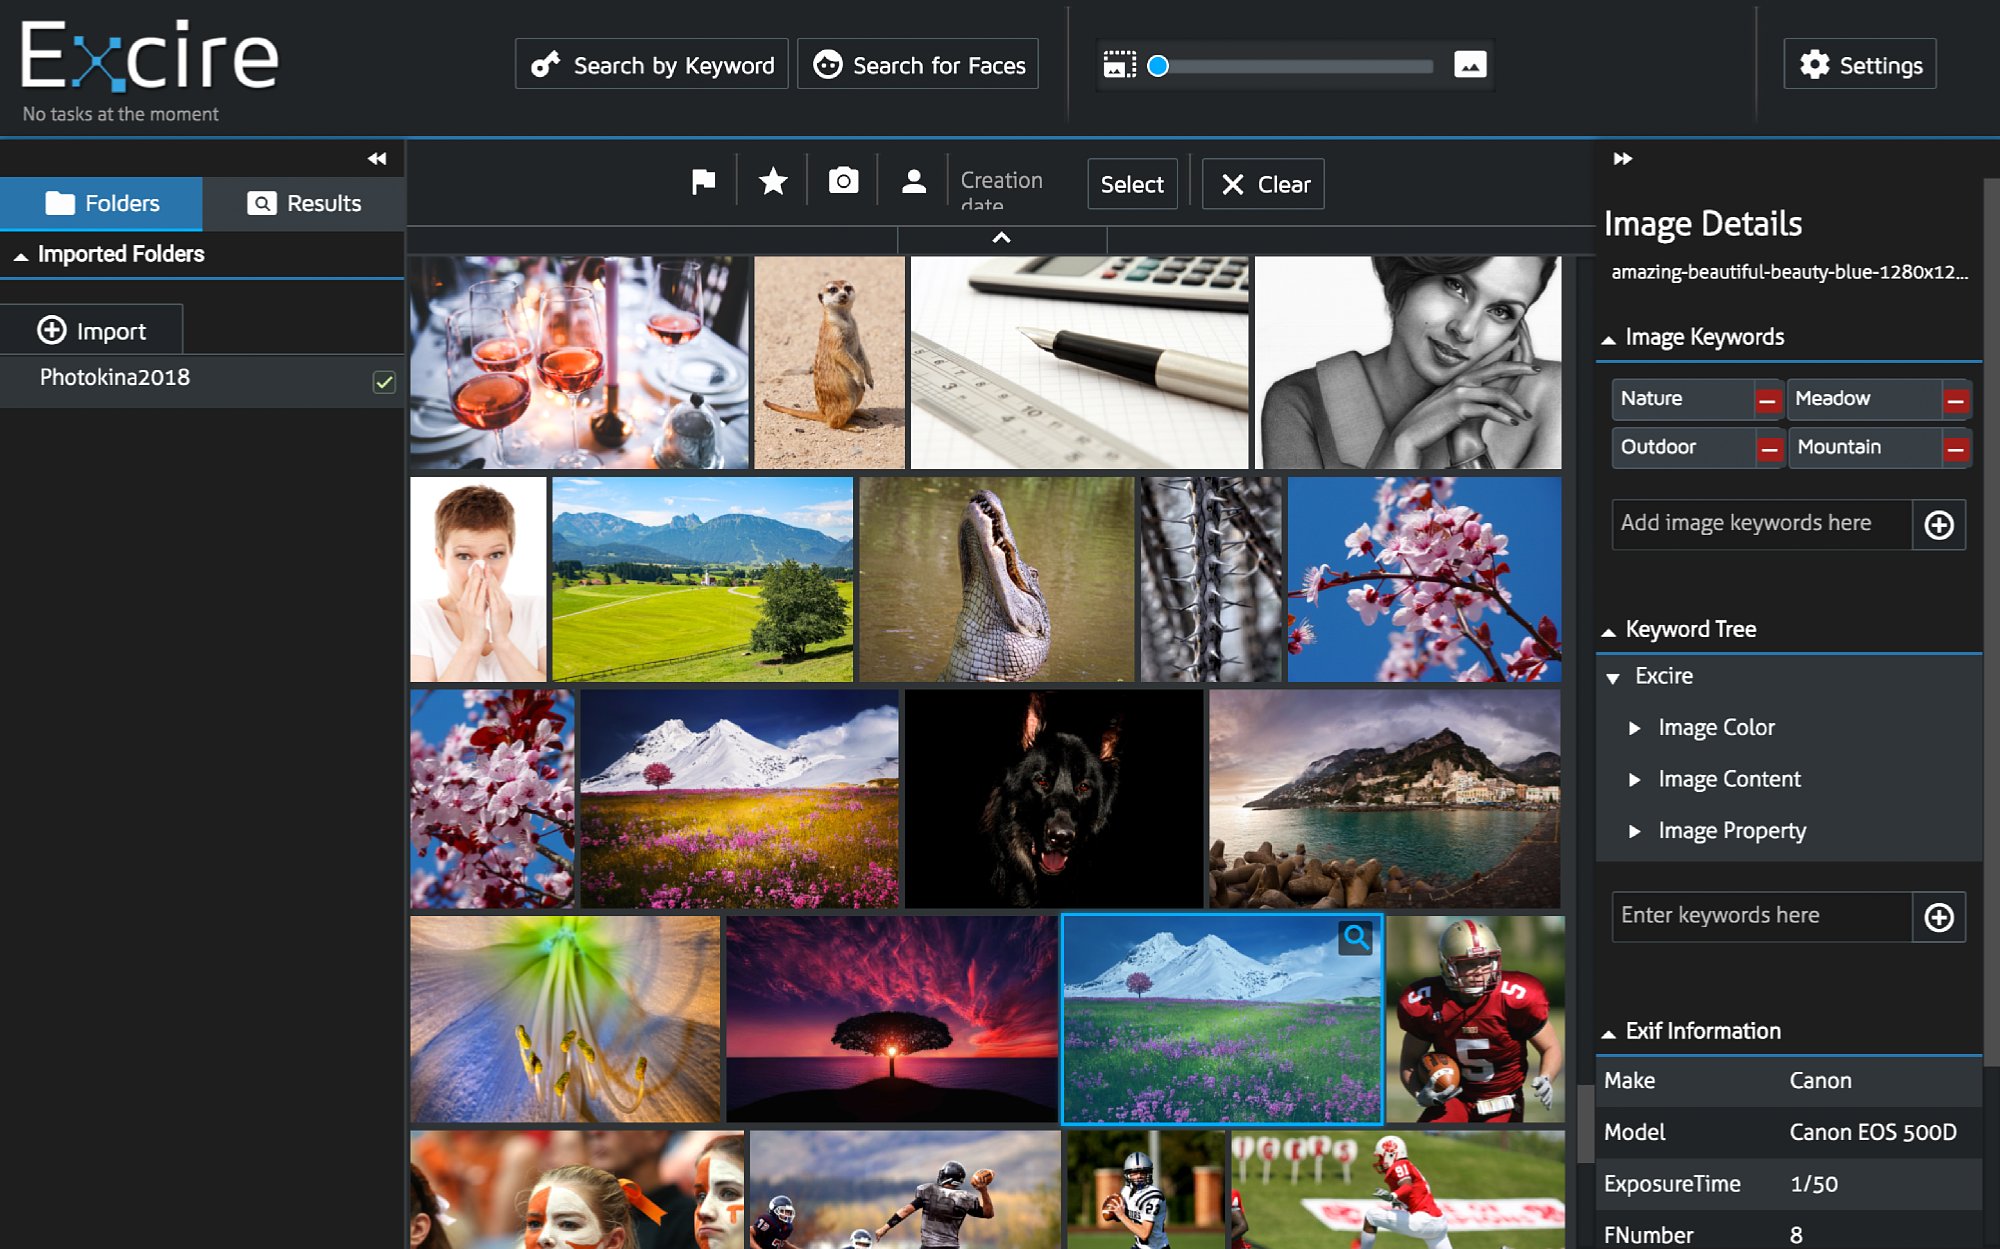Click the Excire logo
The height and width of the screenshot is (1249, 2000).
coord(148,56)
